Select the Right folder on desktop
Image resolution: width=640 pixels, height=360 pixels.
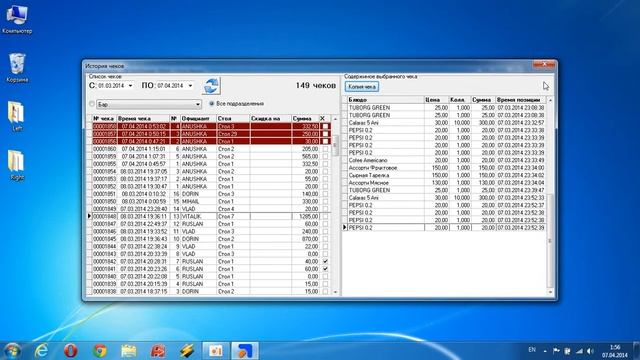(17, 165)
